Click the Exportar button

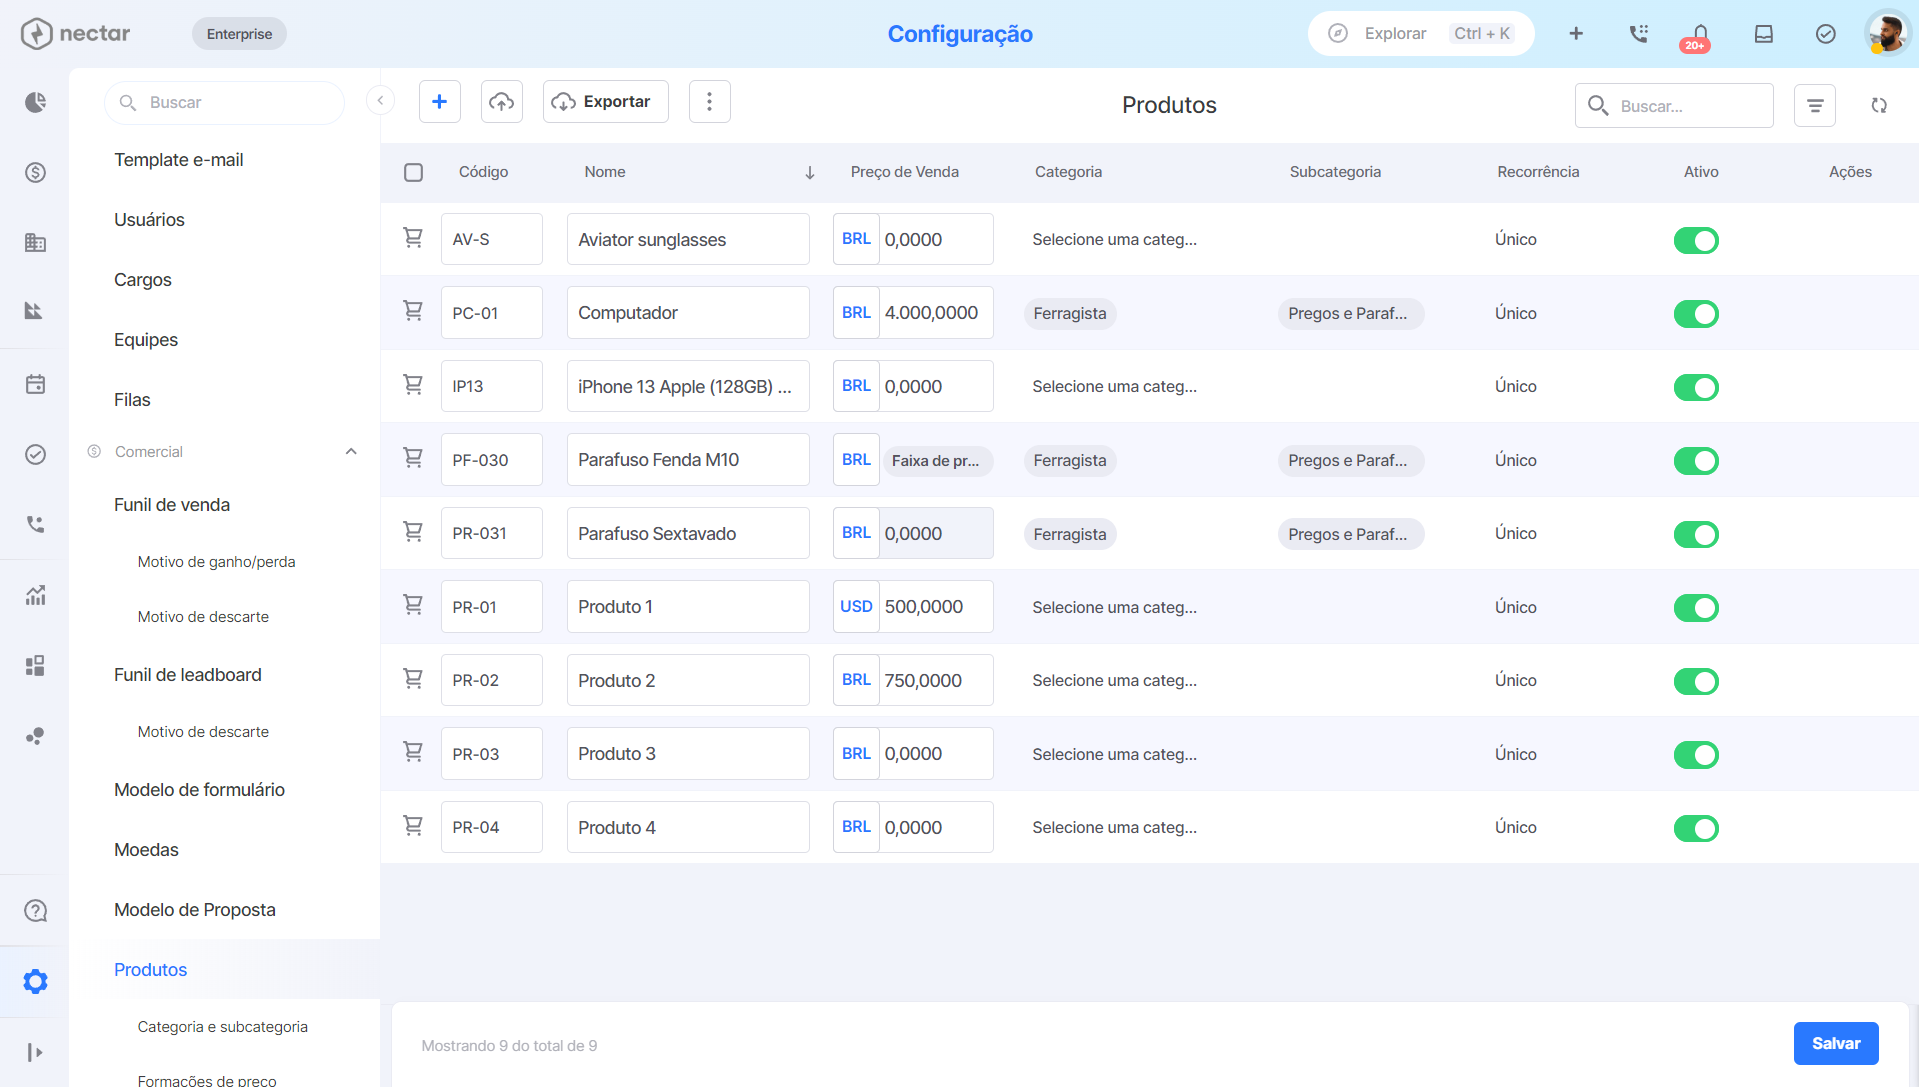605,101
